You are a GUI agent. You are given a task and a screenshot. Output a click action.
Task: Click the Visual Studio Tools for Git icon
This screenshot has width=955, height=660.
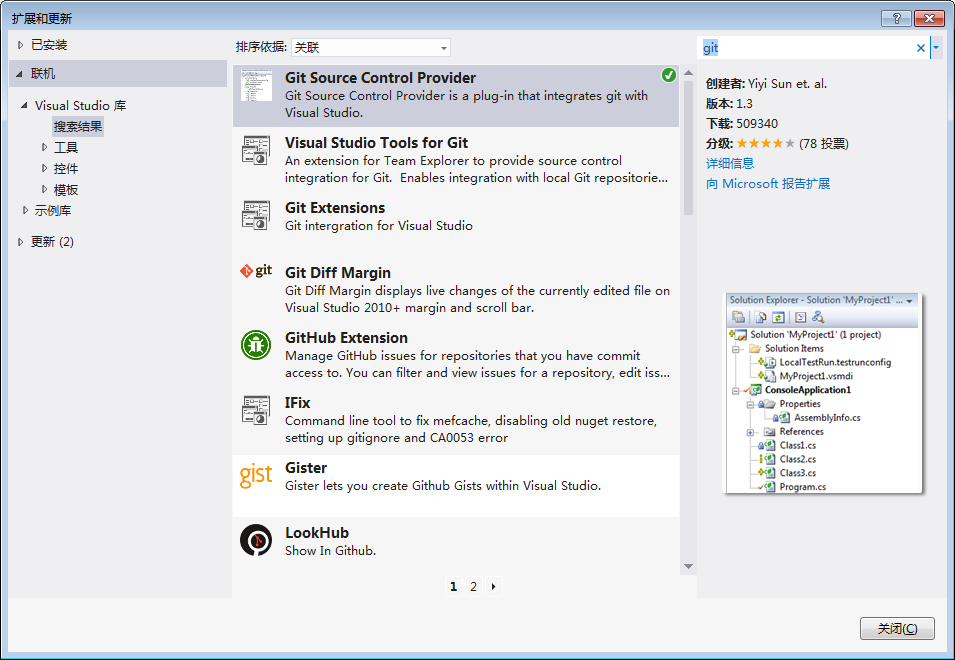[256, 150]
